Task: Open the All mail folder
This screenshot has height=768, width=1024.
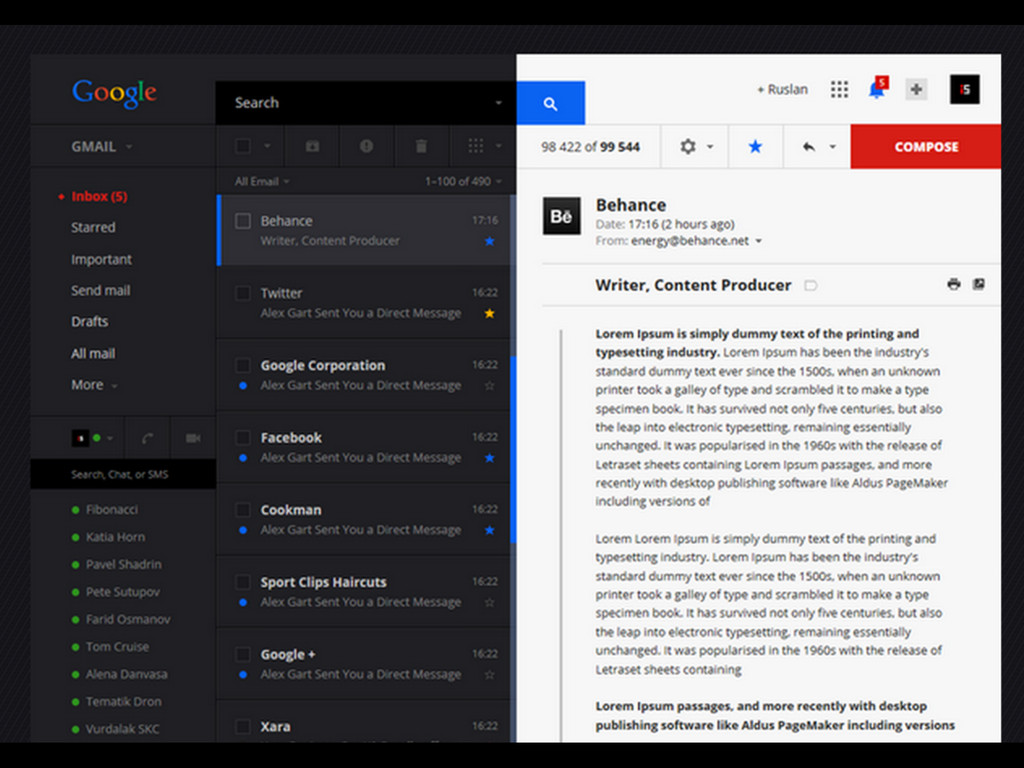Action: click(x=93, y=353)
